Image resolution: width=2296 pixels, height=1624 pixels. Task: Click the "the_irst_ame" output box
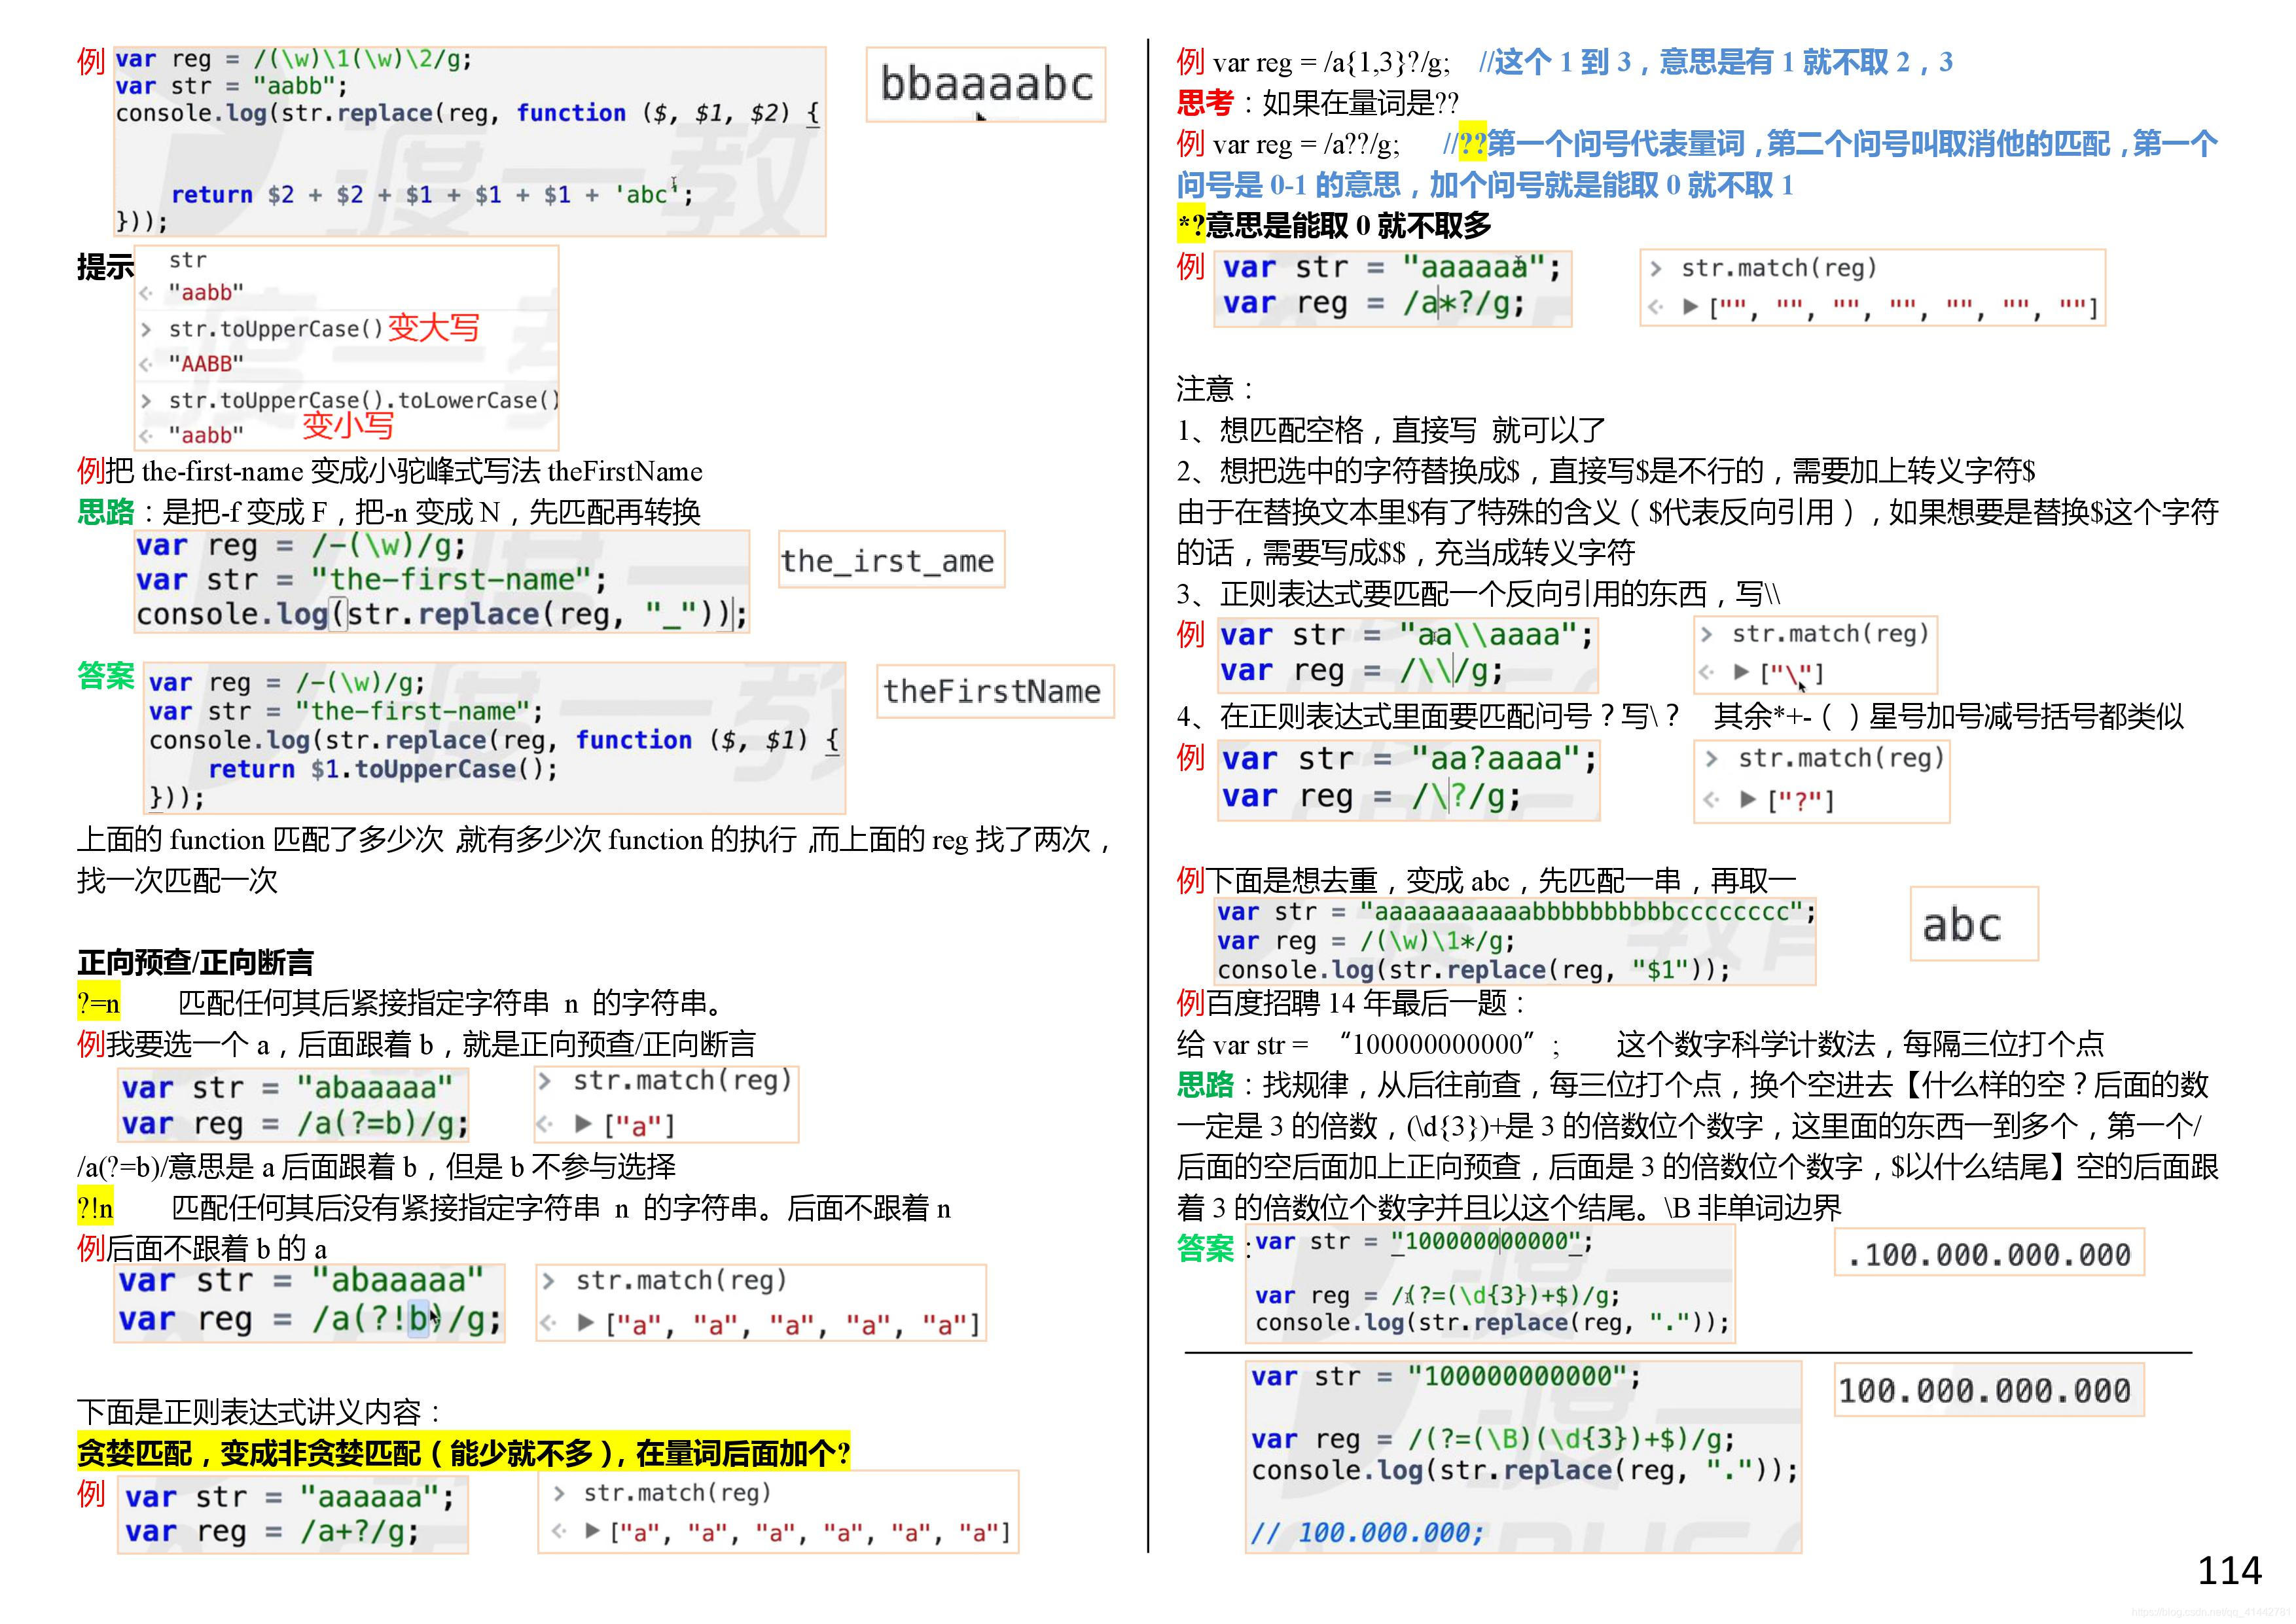(x=890, y=560)
